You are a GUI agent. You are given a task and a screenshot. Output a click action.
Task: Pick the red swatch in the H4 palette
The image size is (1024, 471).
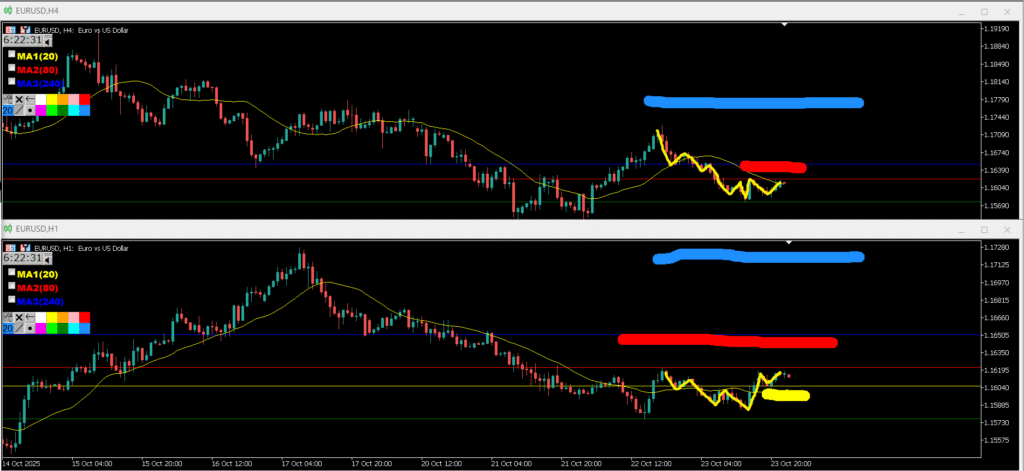click(x=84, y=99)
